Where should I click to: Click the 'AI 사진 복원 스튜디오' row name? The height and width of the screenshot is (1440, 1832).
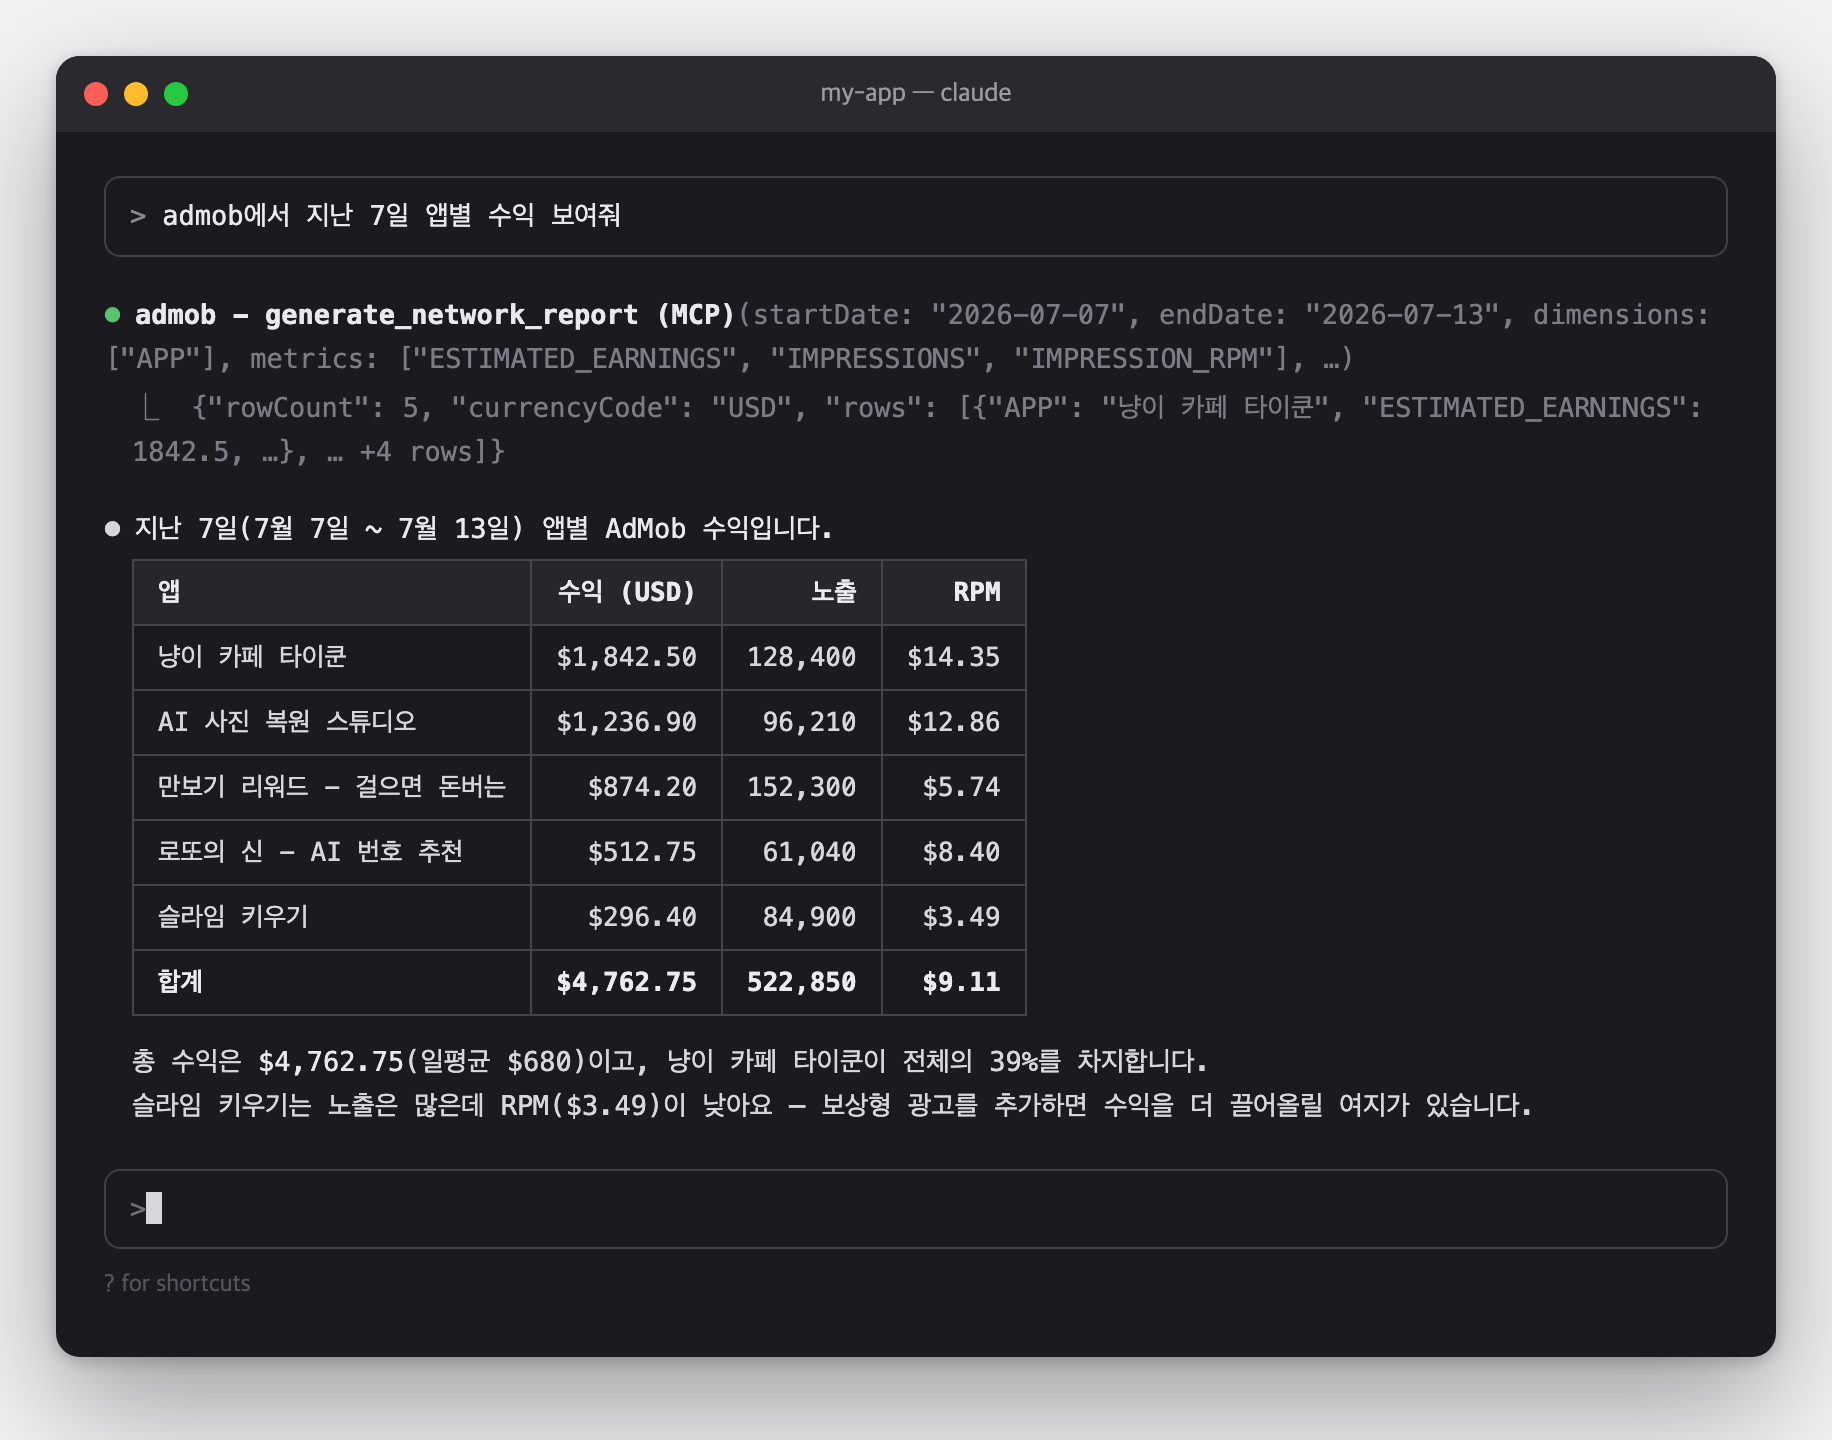[287, 722]
